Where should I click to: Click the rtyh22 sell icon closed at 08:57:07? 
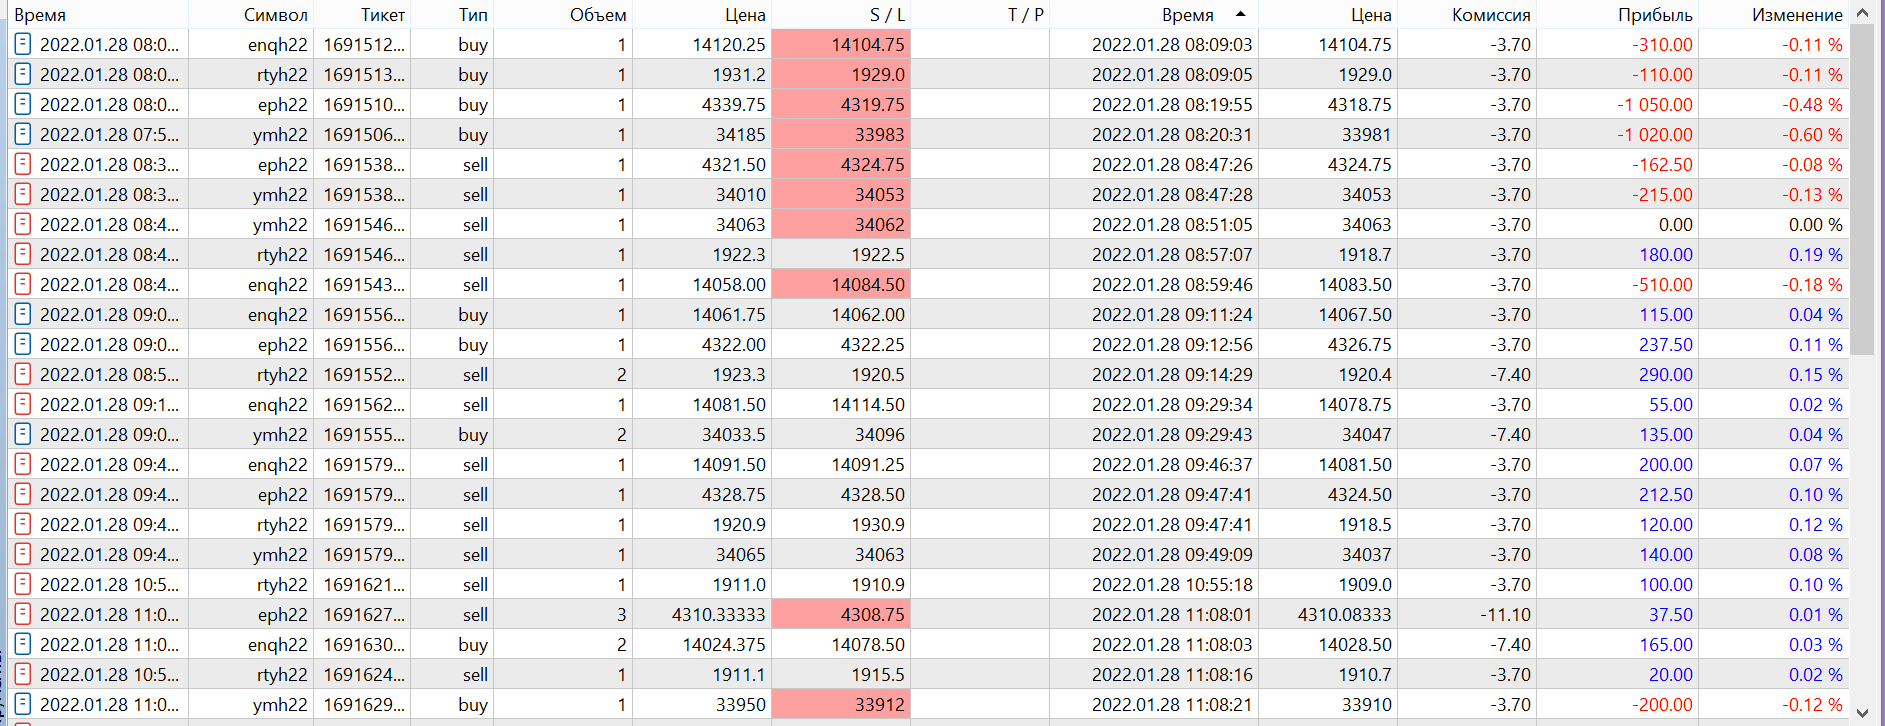click(x=22, y=254)
